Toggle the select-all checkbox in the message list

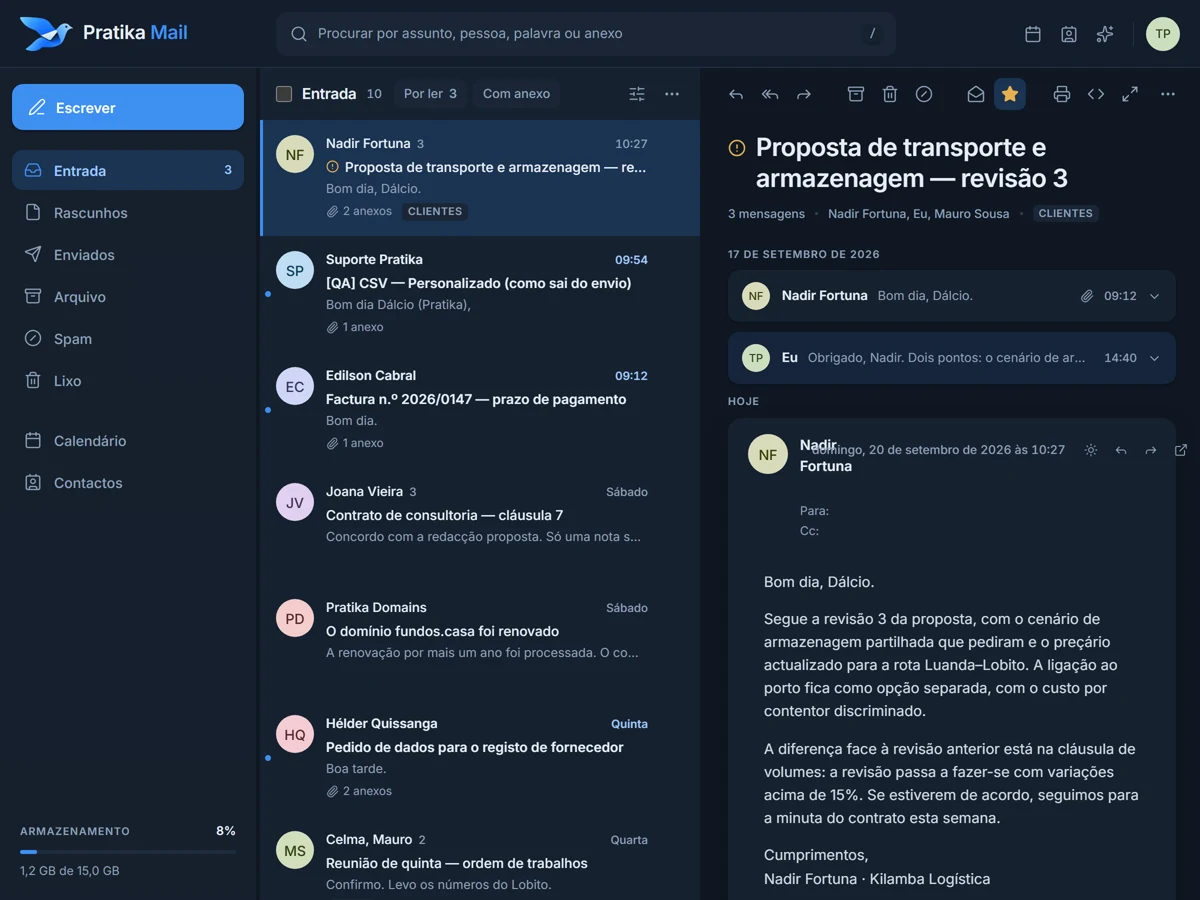click(284, 94)
